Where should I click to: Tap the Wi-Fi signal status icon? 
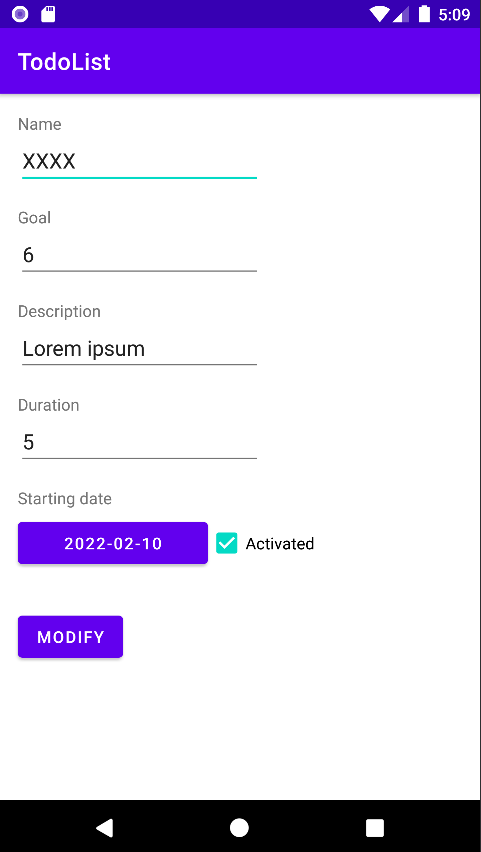[x=379, y=14]
